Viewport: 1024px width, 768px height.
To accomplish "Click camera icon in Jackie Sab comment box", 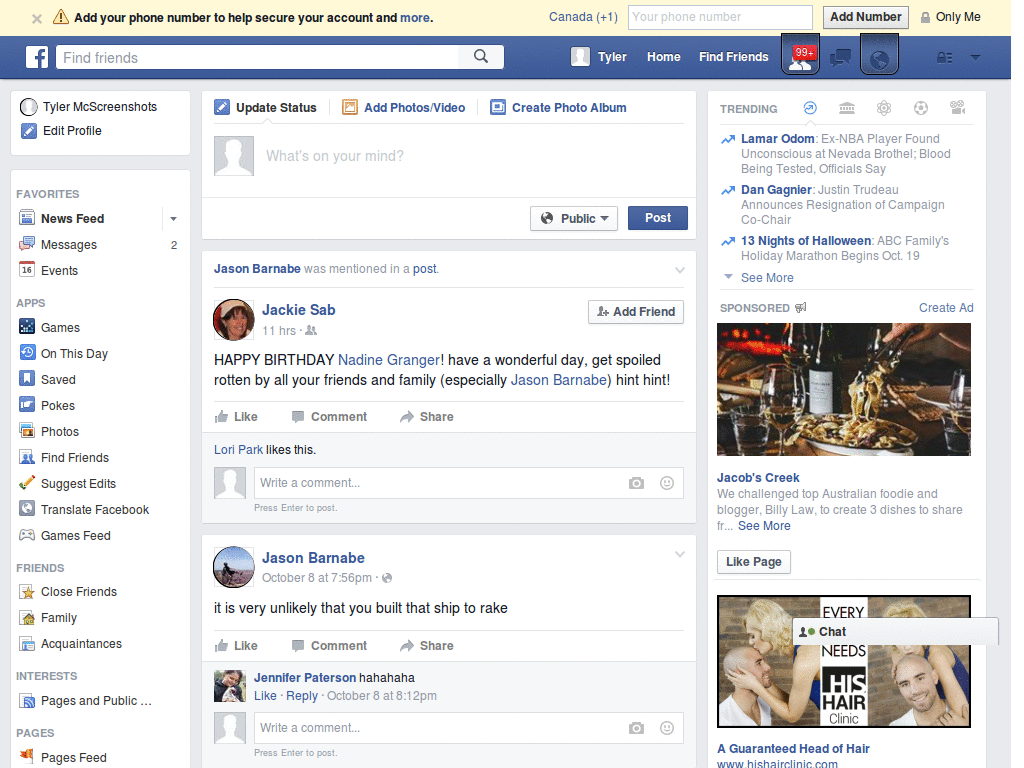I will pos(636,483).
